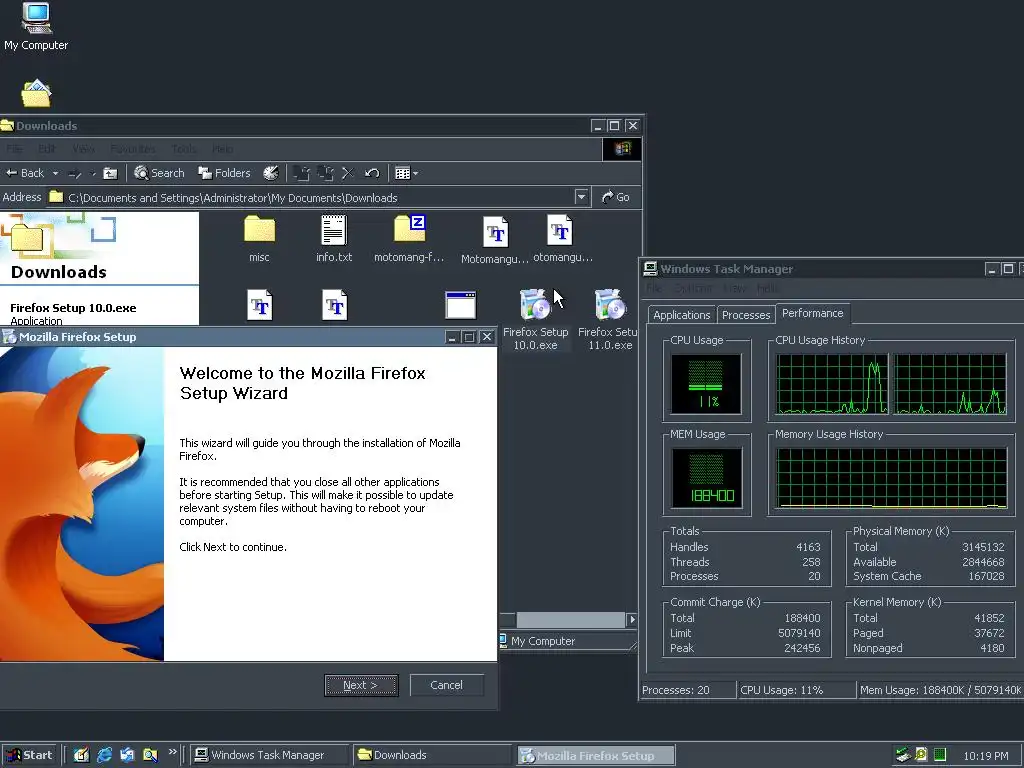
Task: Open the History icon in Downloads toolbar
Action: coord(270,173)
